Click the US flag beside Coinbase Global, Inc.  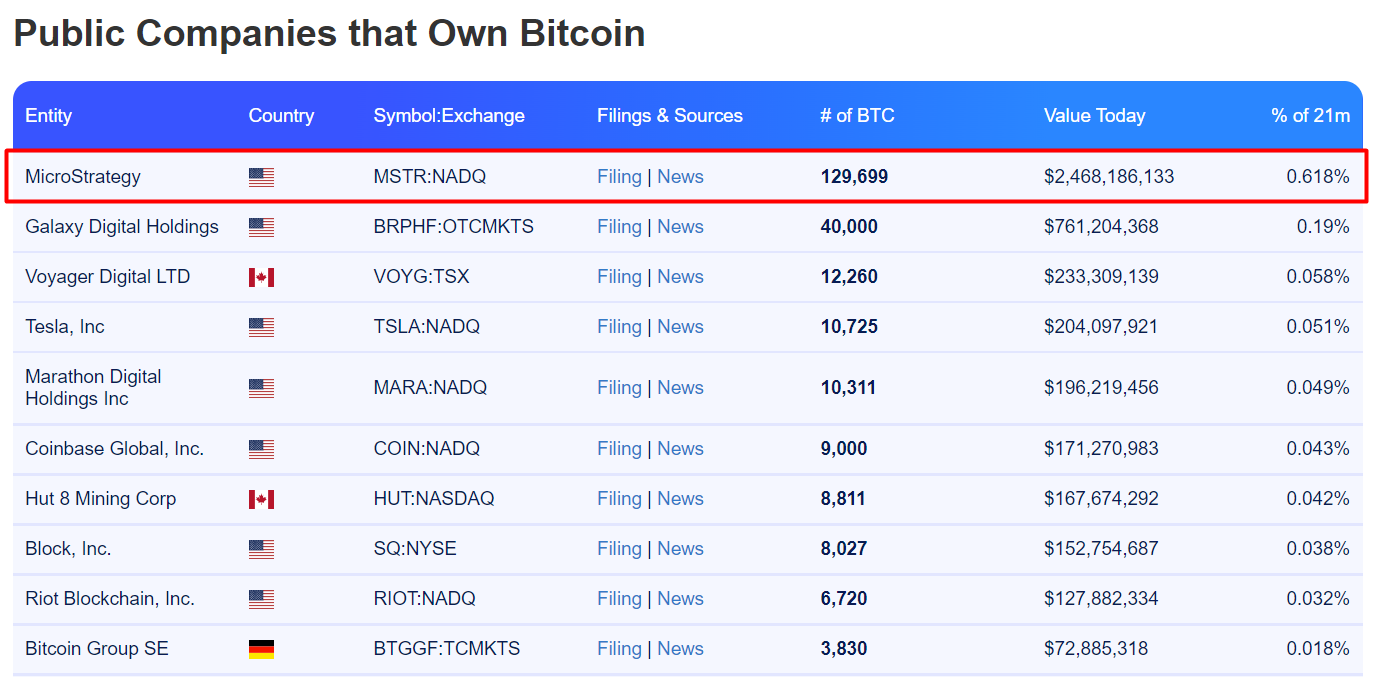(261, 450)
